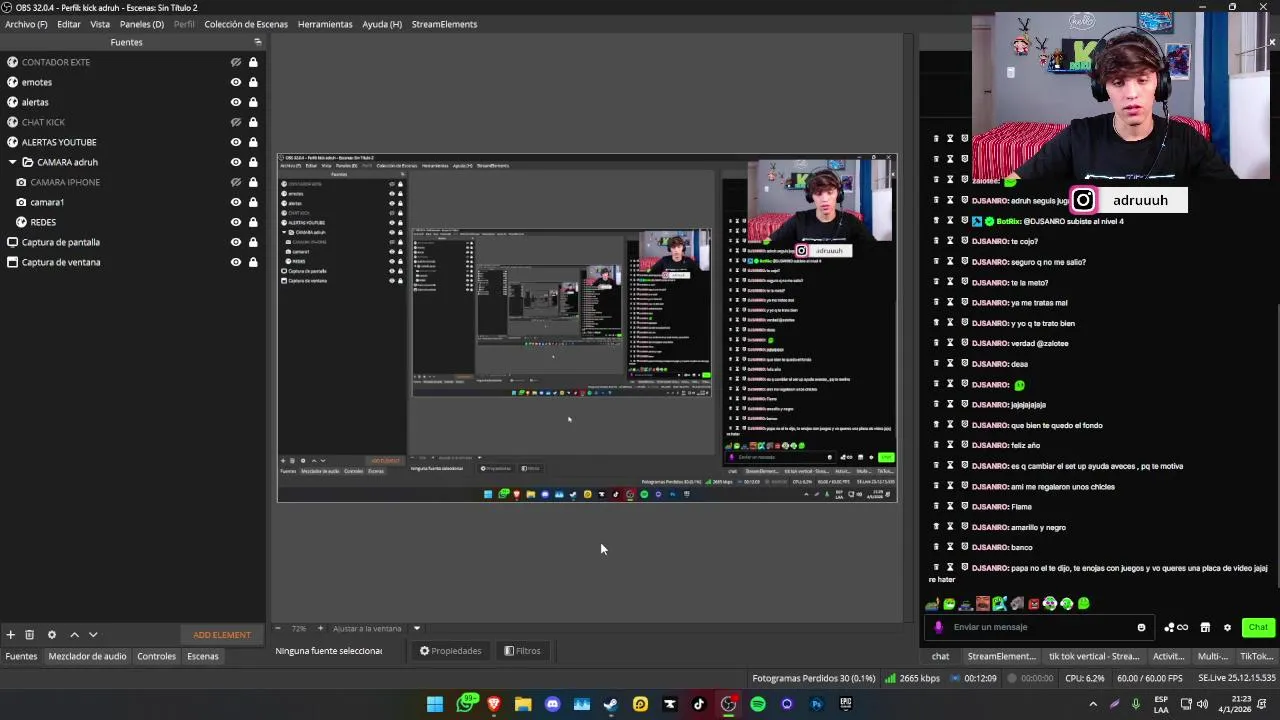Screen dimensions: 1280x720
Task: Open WhatsApp from the taskbar
Action: pos(465,704)
